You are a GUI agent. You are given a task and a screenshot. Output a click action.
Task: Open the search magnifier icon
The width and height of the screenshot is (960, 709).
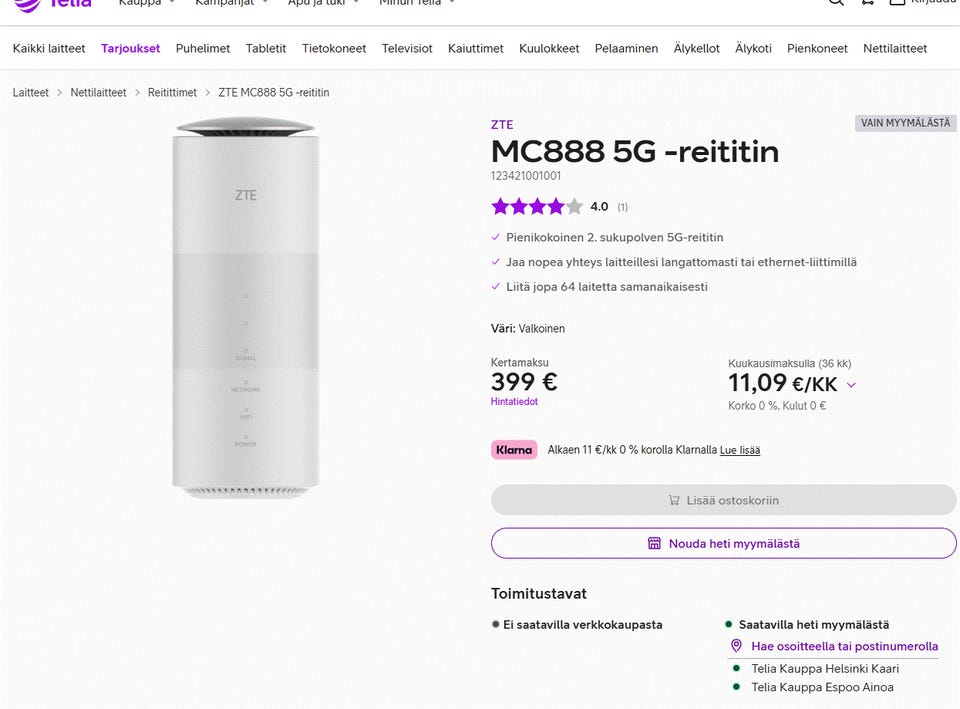(x=836, y=3)
